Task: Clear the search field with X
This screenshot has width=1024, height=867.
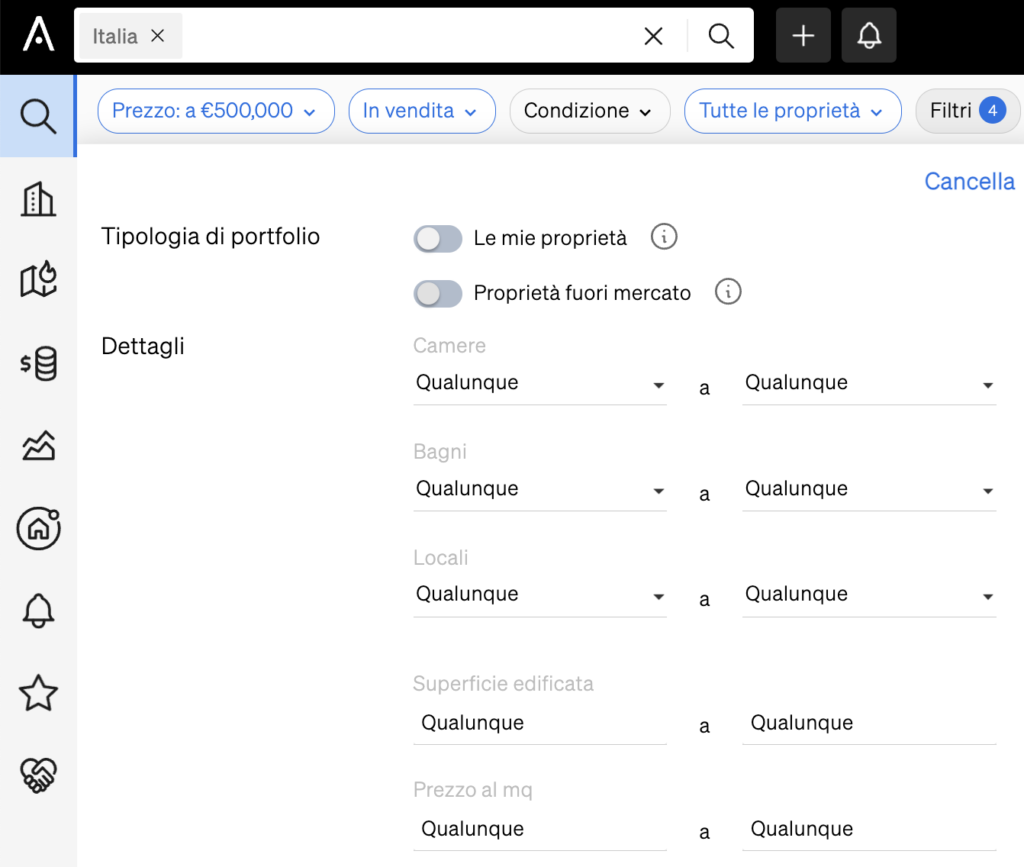Action: click(653, 36)
